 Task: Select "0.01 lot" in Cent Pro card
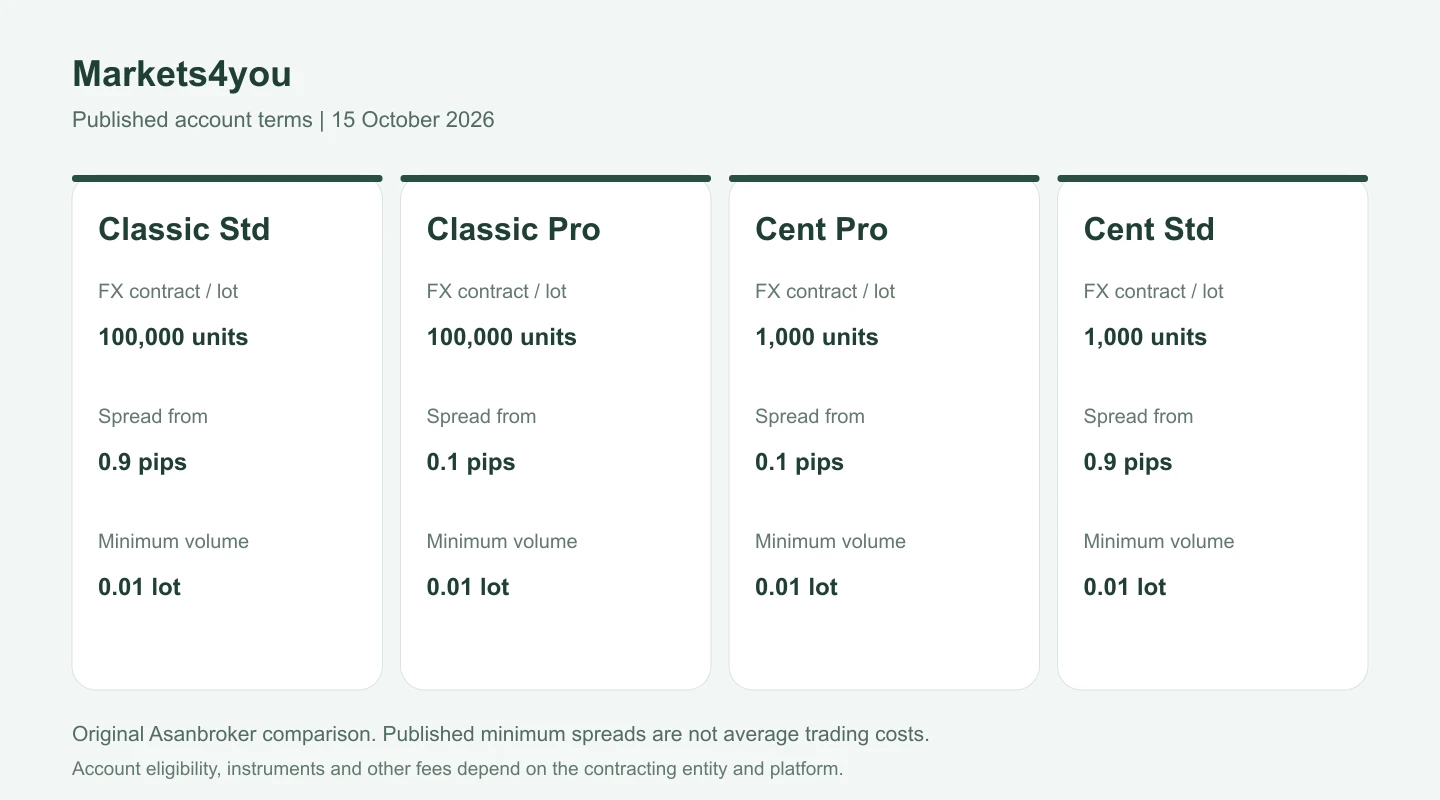pos(796,587)
